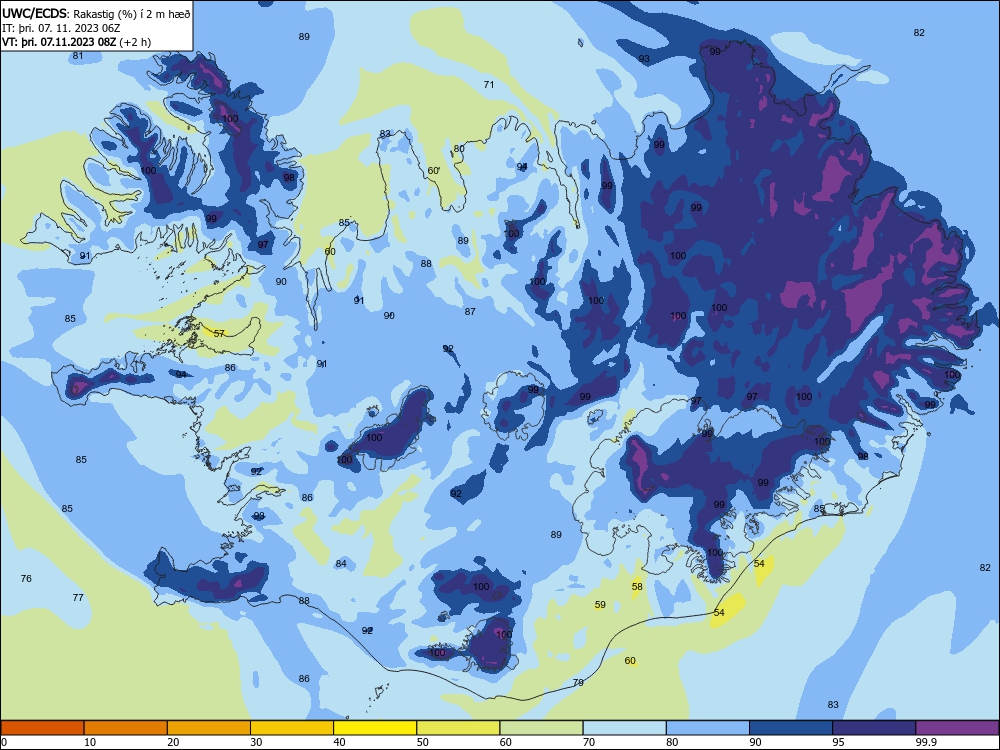Click the 'Rakastig (%) í 2 m hæð' label
Viewport: 1000px width, 750px height.
132,14
